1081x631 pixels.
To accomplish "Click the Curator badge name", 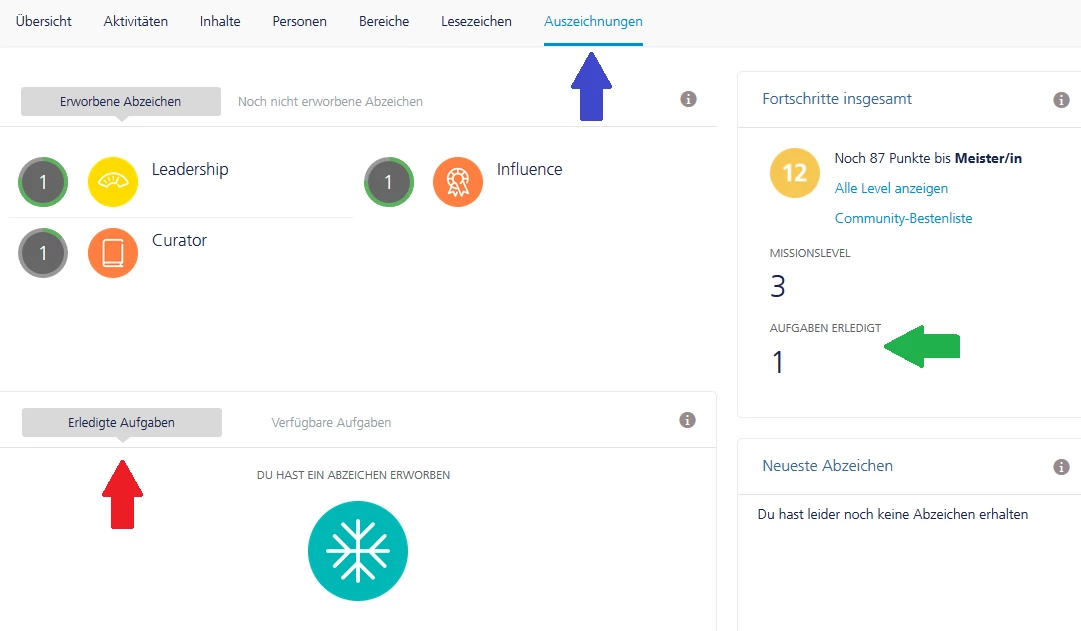I will tap(179, 240).
